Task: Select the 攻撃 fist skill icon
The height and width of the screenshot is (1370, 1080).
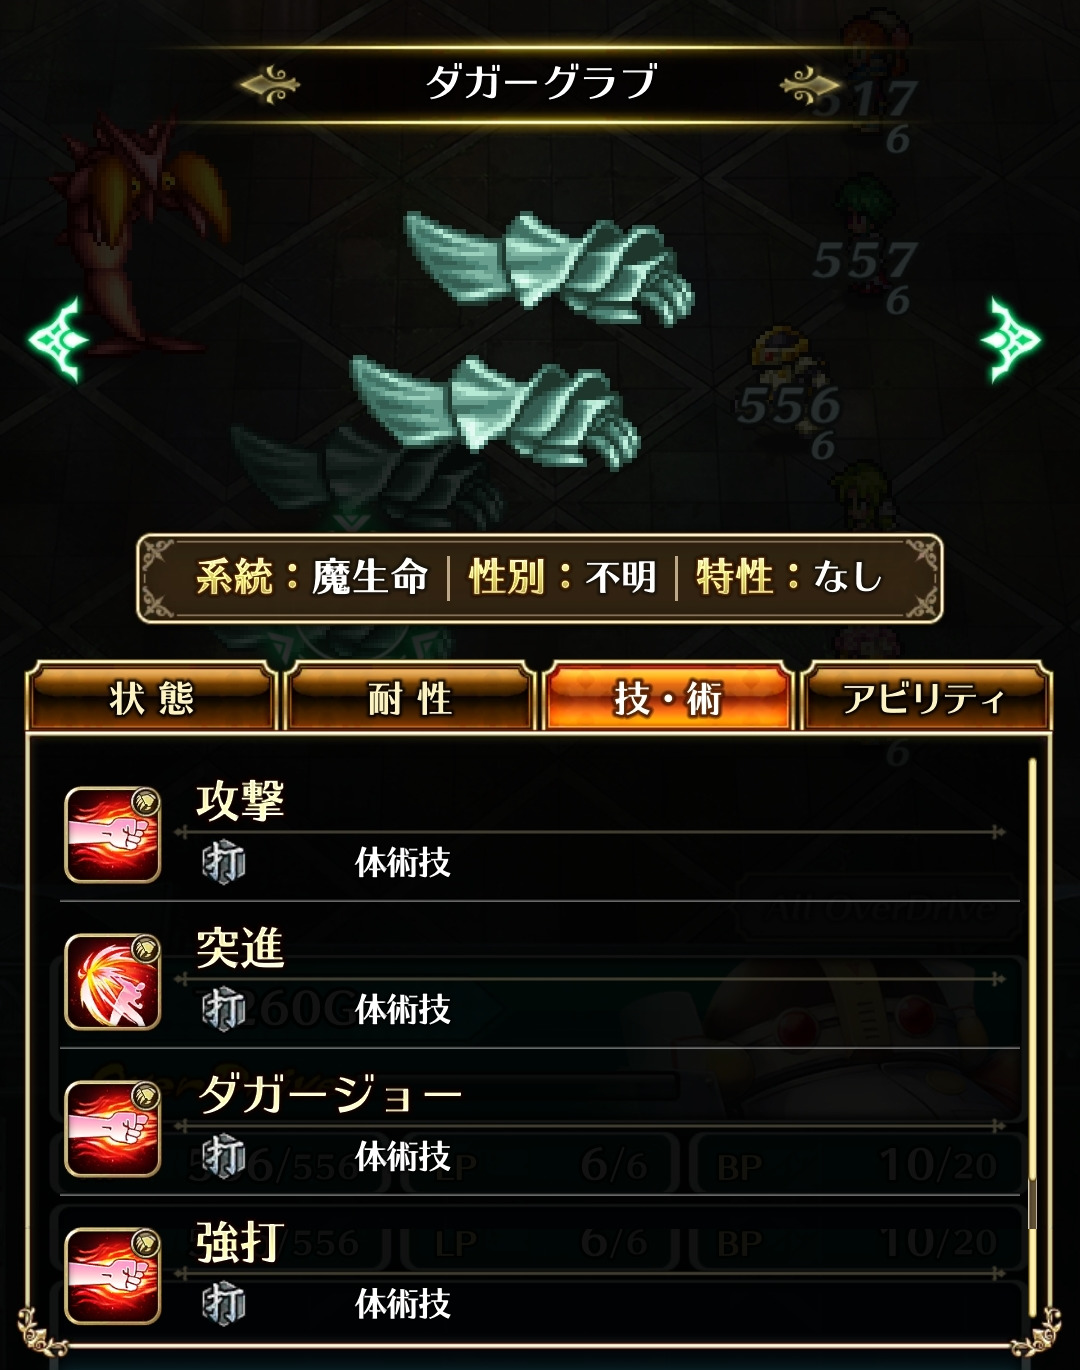Action: [x=113, y=835]
